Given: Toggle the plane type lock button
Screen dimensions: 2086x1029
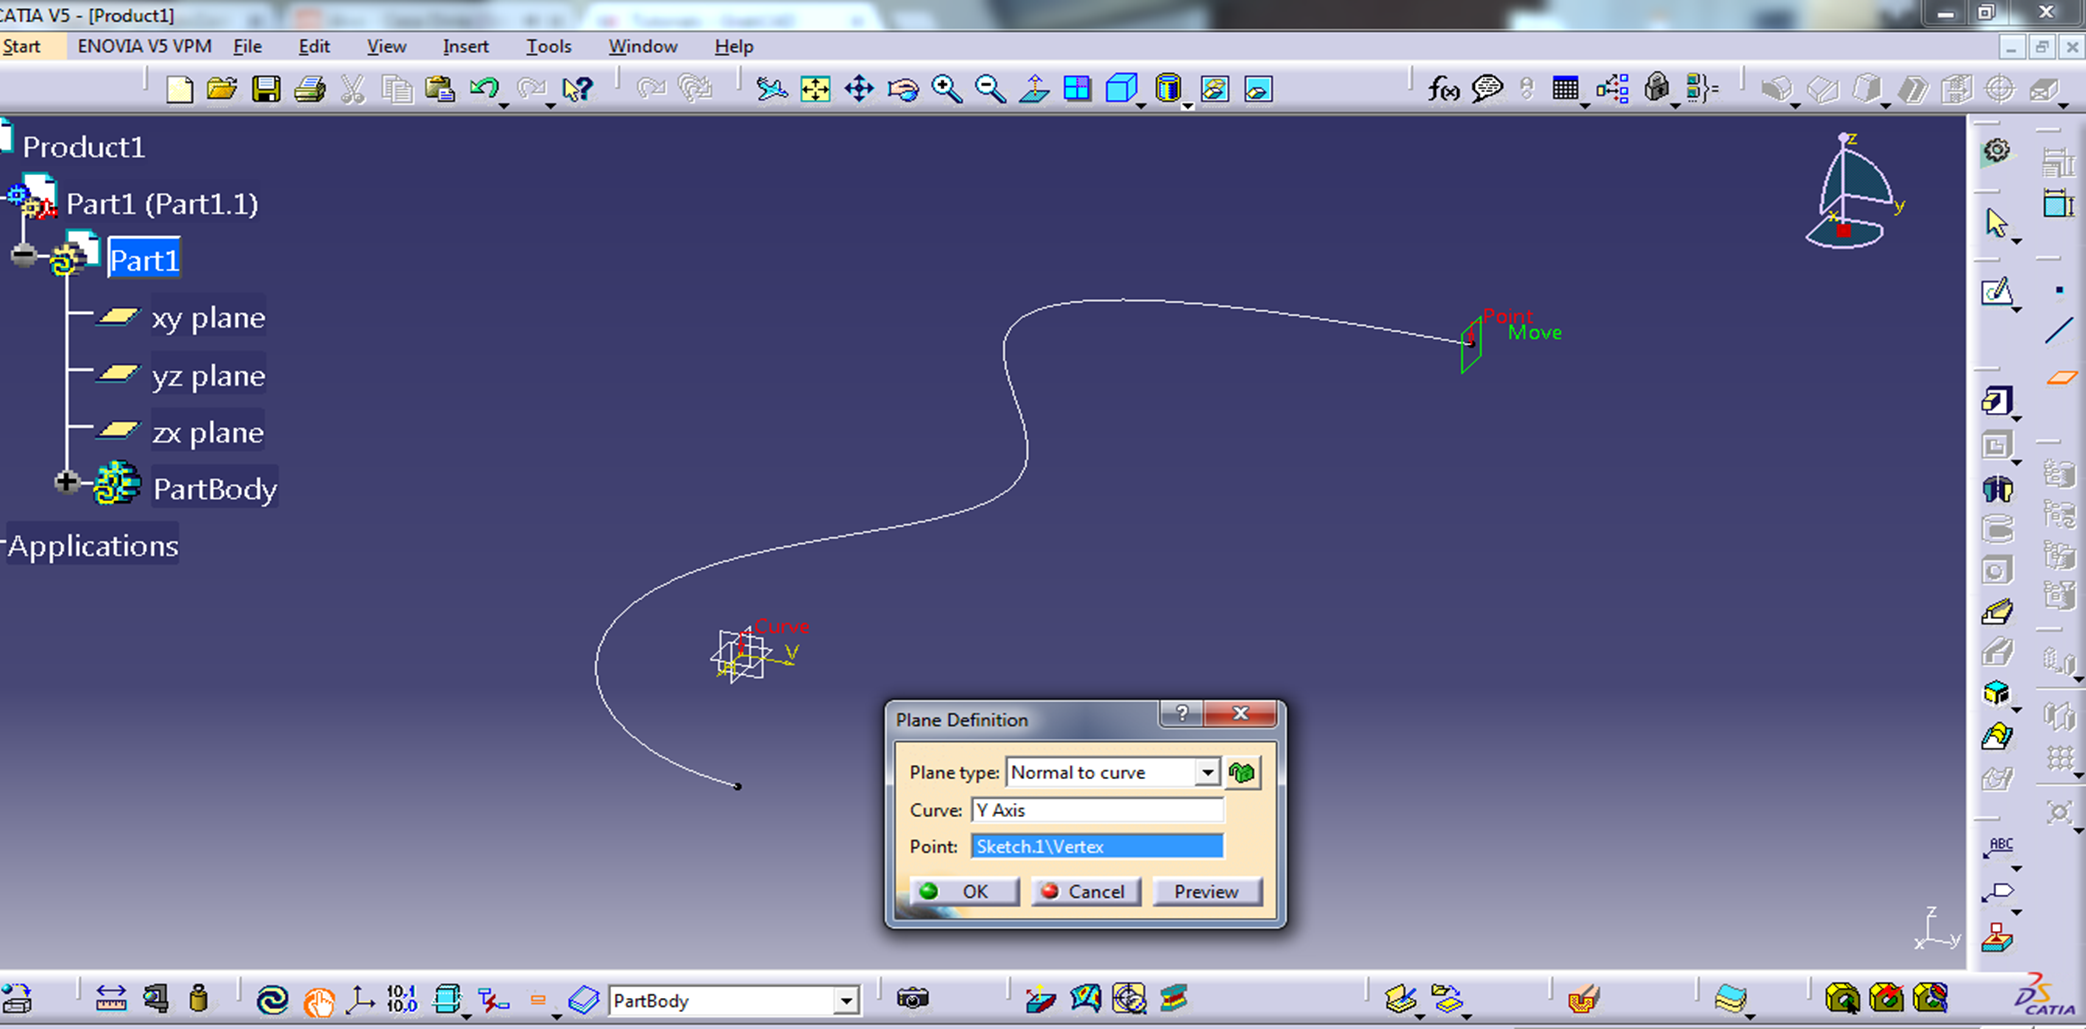Looking at the screenshot, I should [1242, 773].
